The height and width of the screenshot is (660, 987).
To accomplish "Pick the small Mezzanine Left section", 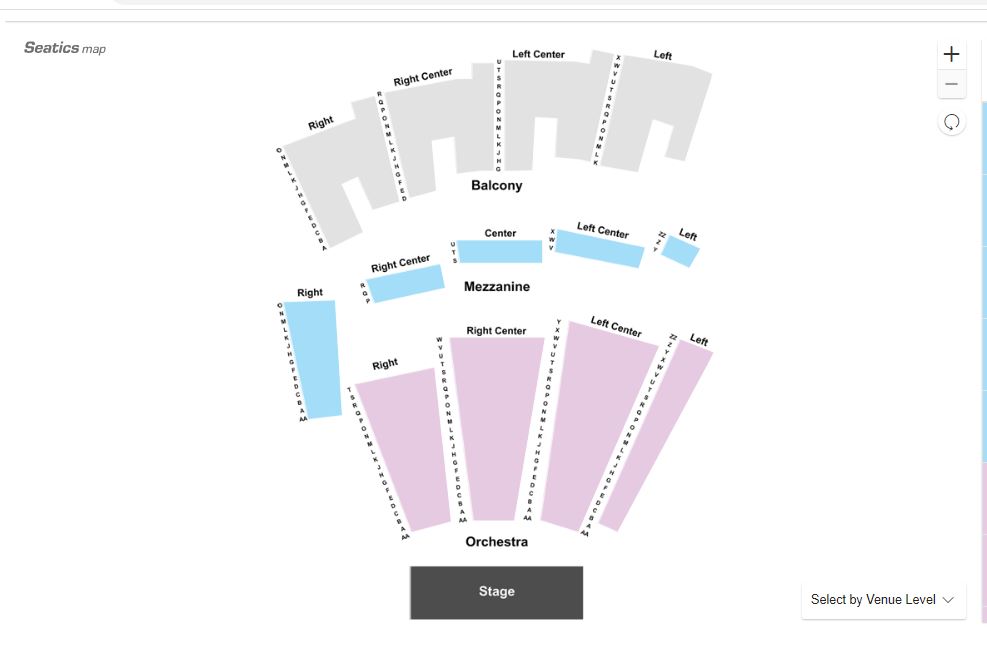I will click(x=680, y=252).
